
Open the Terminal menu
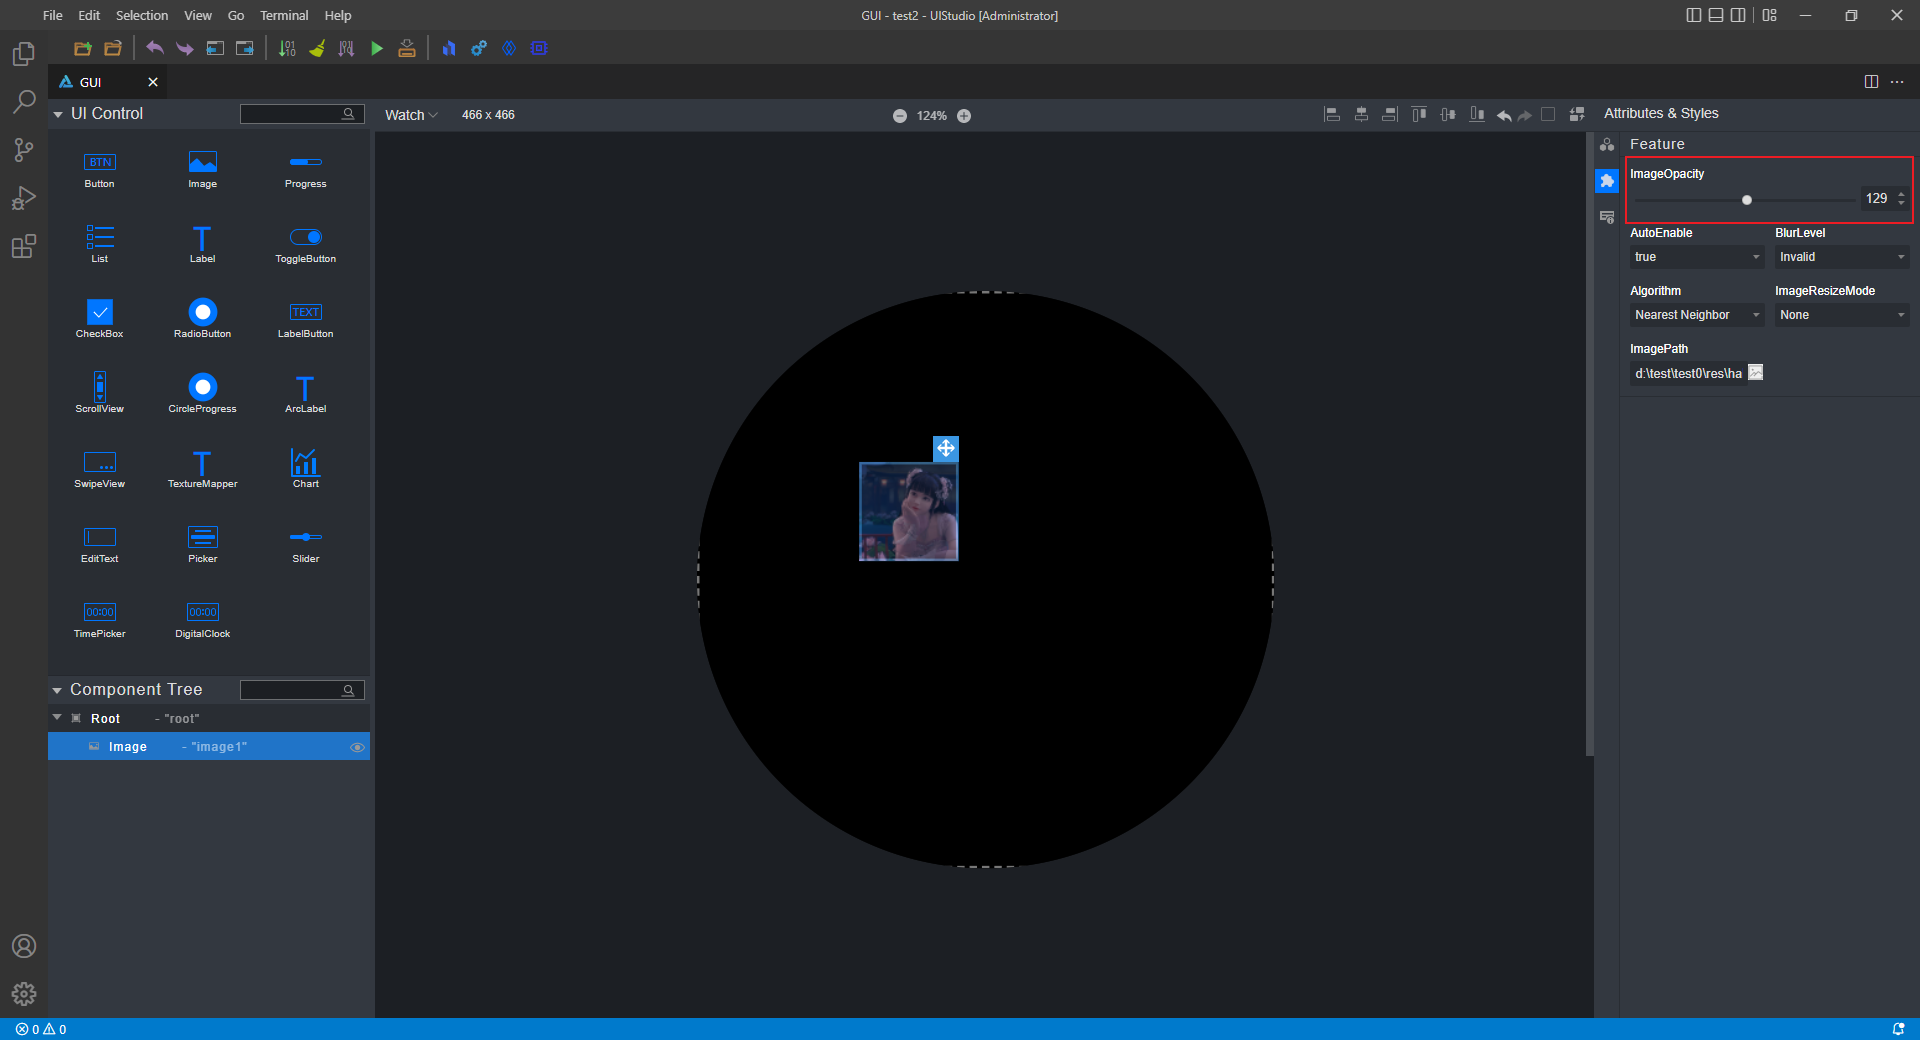pos(284,15)
